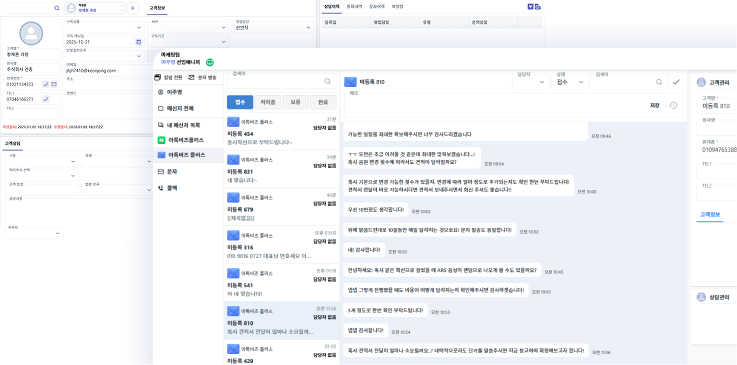
Task: Open the customer selector dropdown at top
Action: [94, 8]
